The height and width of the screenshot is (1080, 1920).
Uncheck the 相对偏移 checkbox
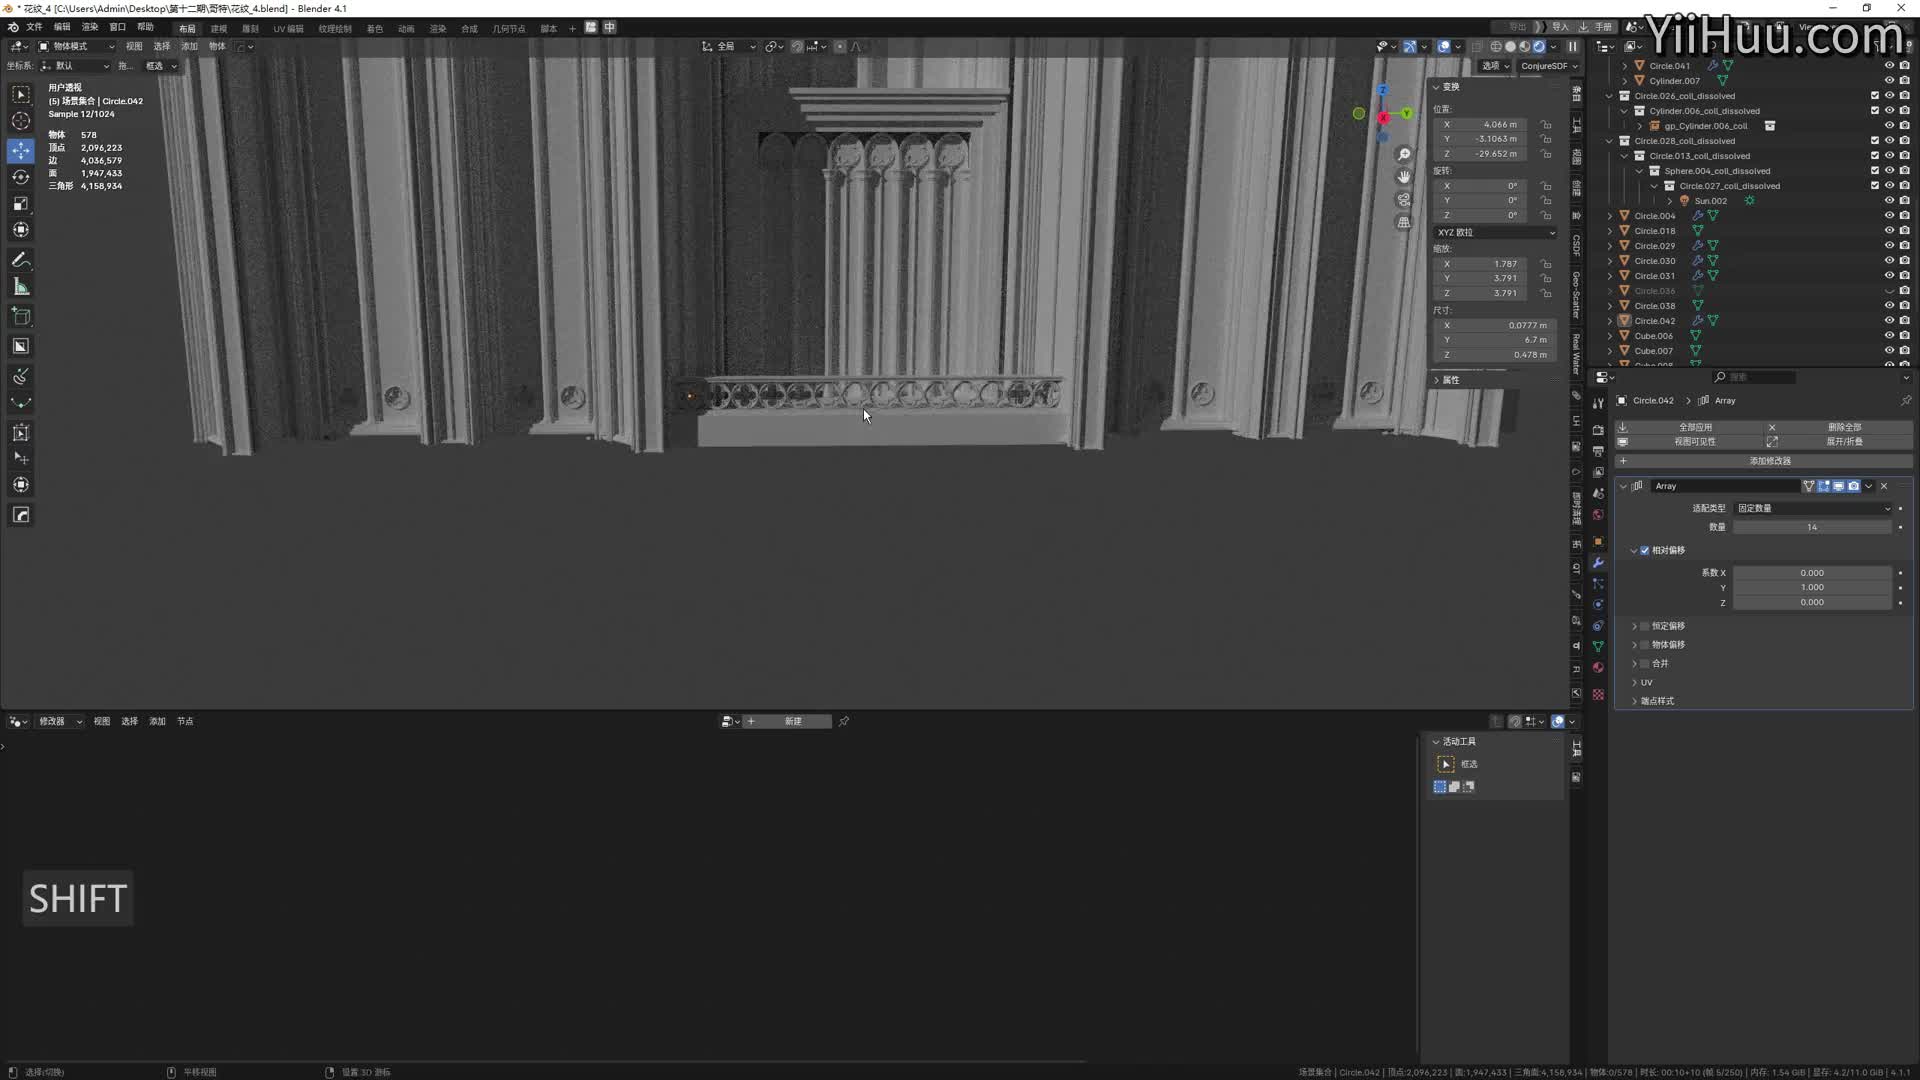1645,550
